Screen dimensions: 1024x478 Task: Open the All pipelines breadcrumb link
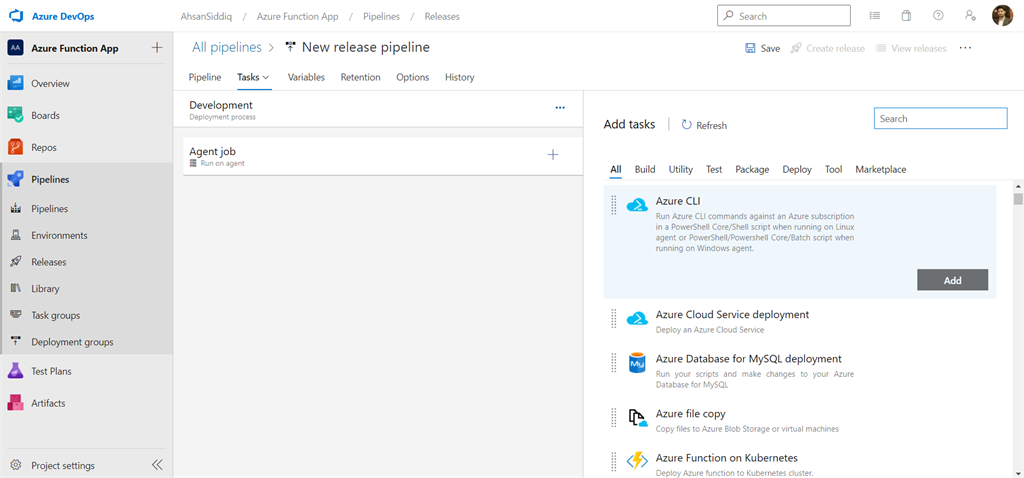227,47
